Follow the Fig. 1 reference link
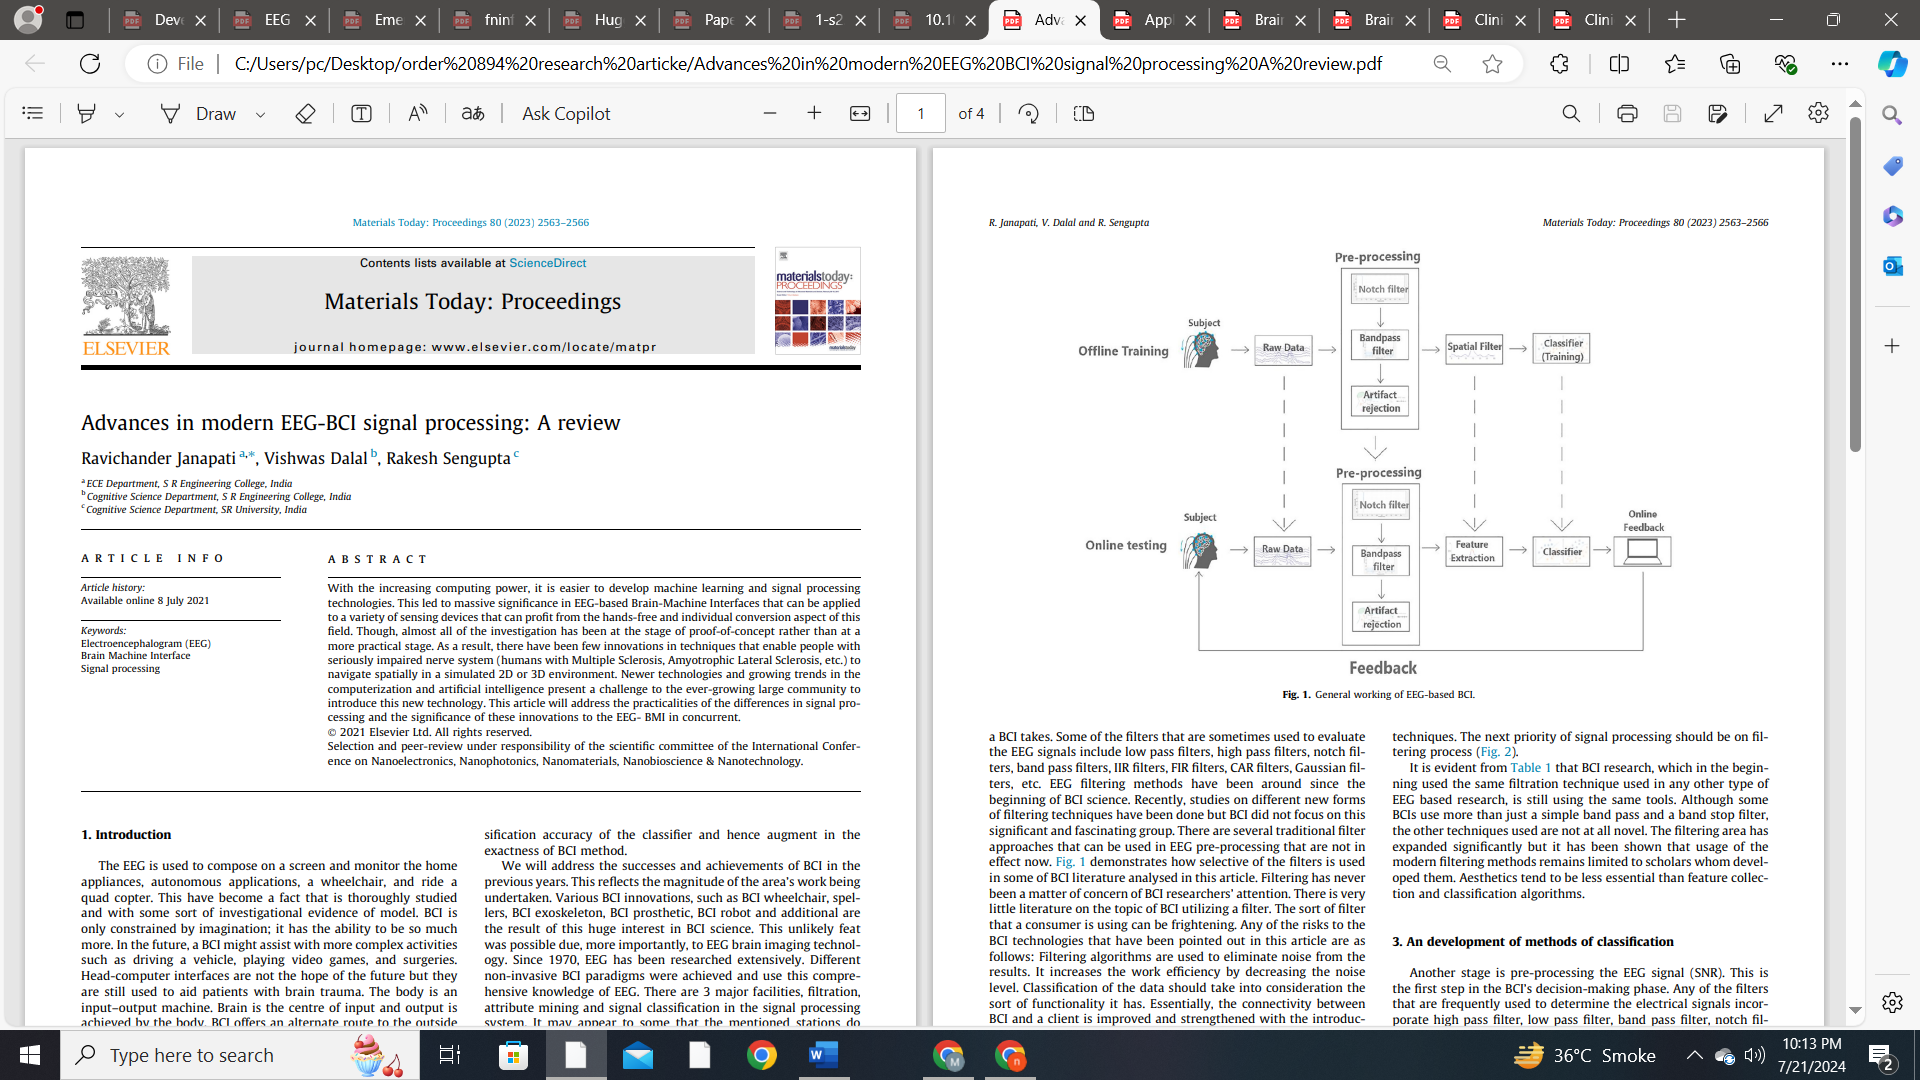Viewport: 1920px width, 1080px height. [x=1070, y=862]
